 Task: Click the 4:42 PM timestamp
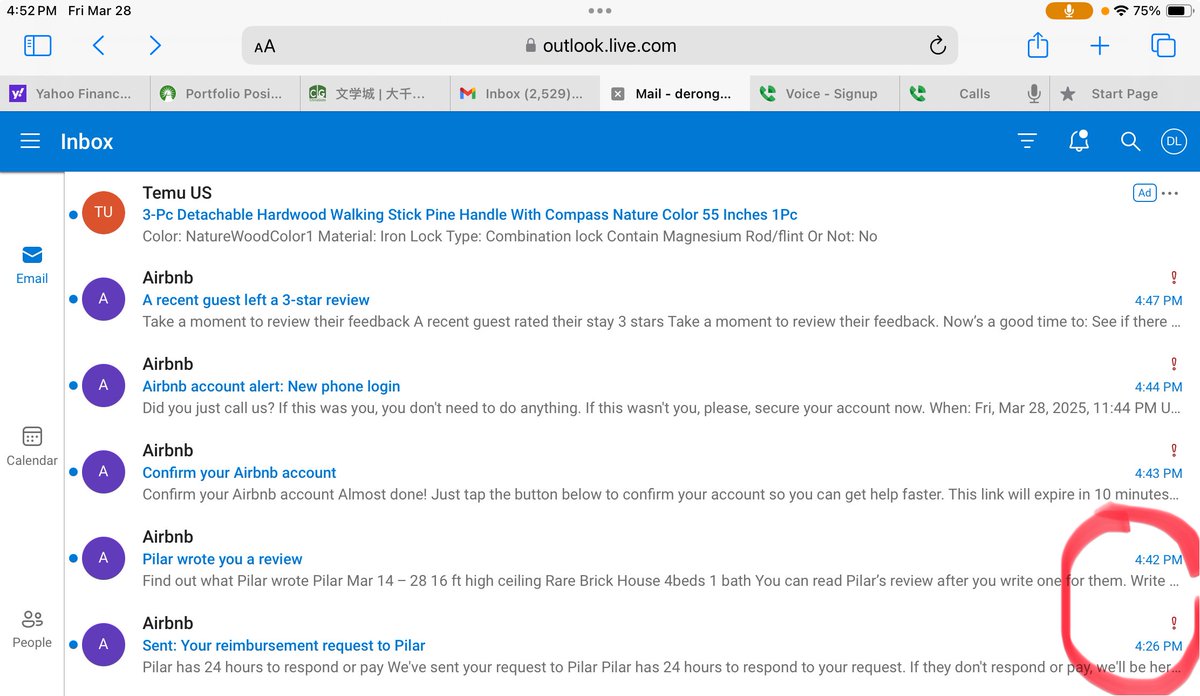1158,559
